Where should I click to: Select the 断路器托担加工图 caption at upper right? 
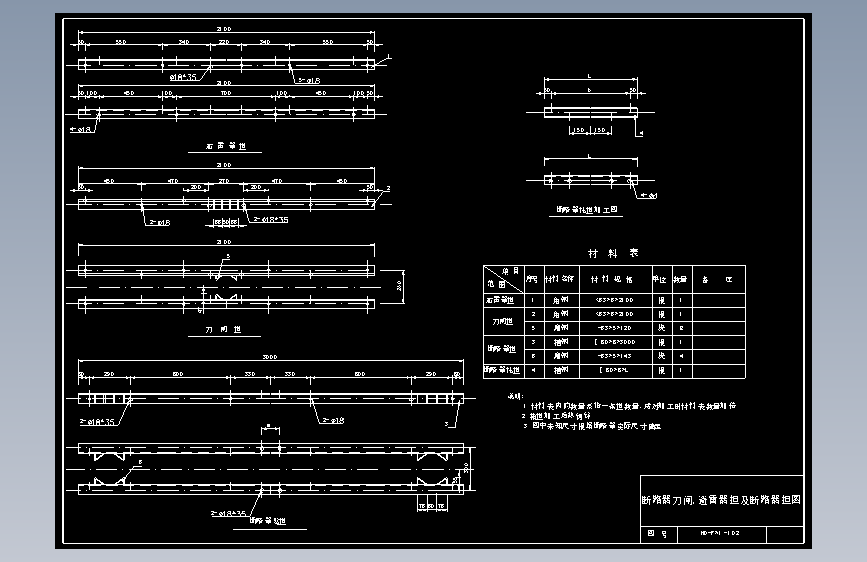tap(587, 210)
